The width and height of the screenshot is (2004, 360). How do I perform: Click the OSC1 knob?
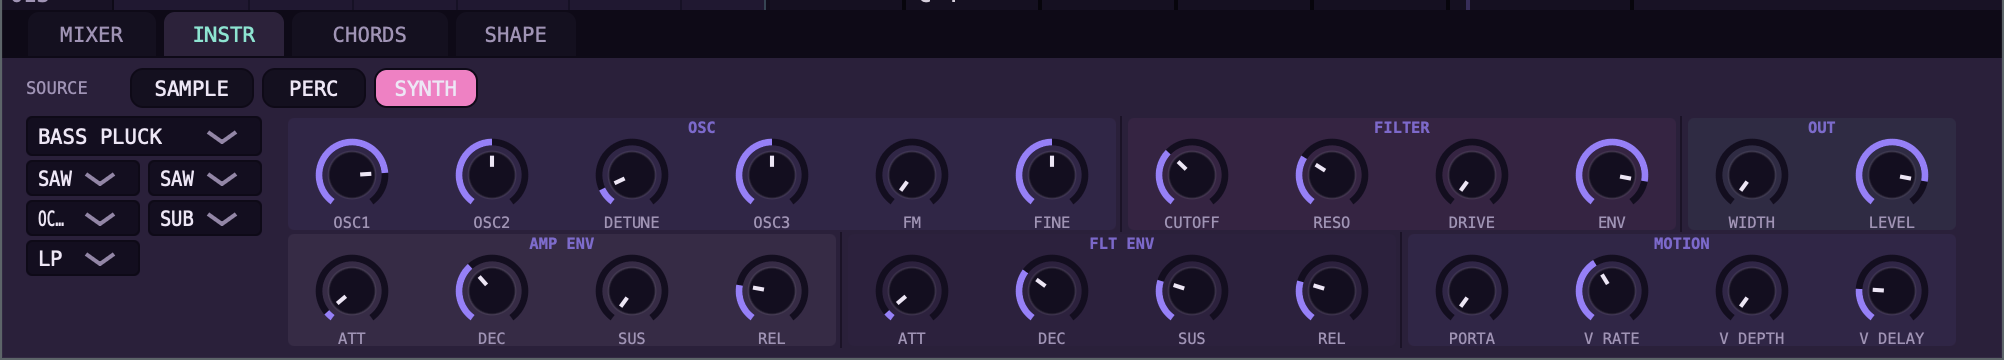[x=352, y=175]
